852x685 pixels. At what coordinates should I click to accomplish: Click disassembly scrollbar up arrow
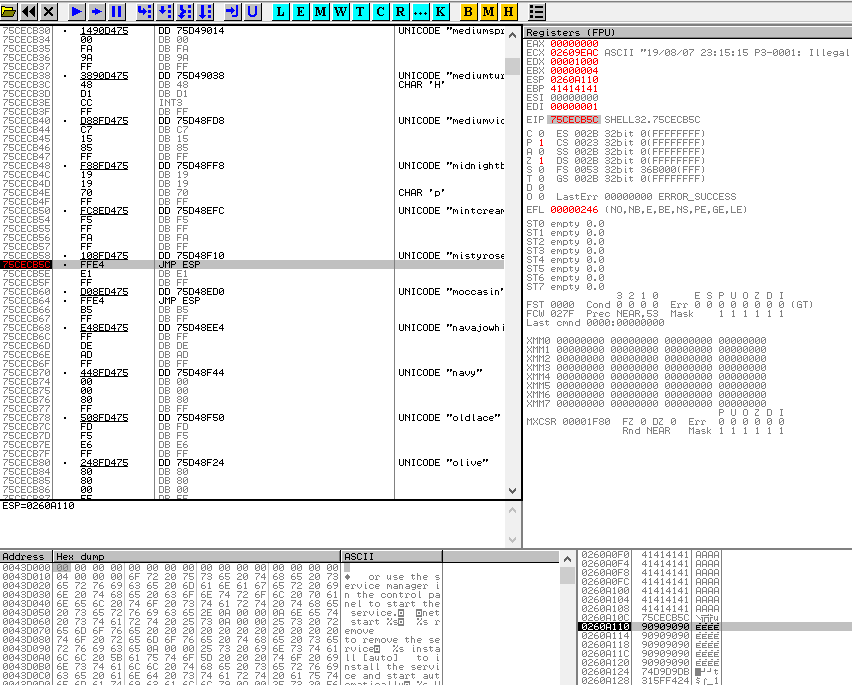click(512, 35)
